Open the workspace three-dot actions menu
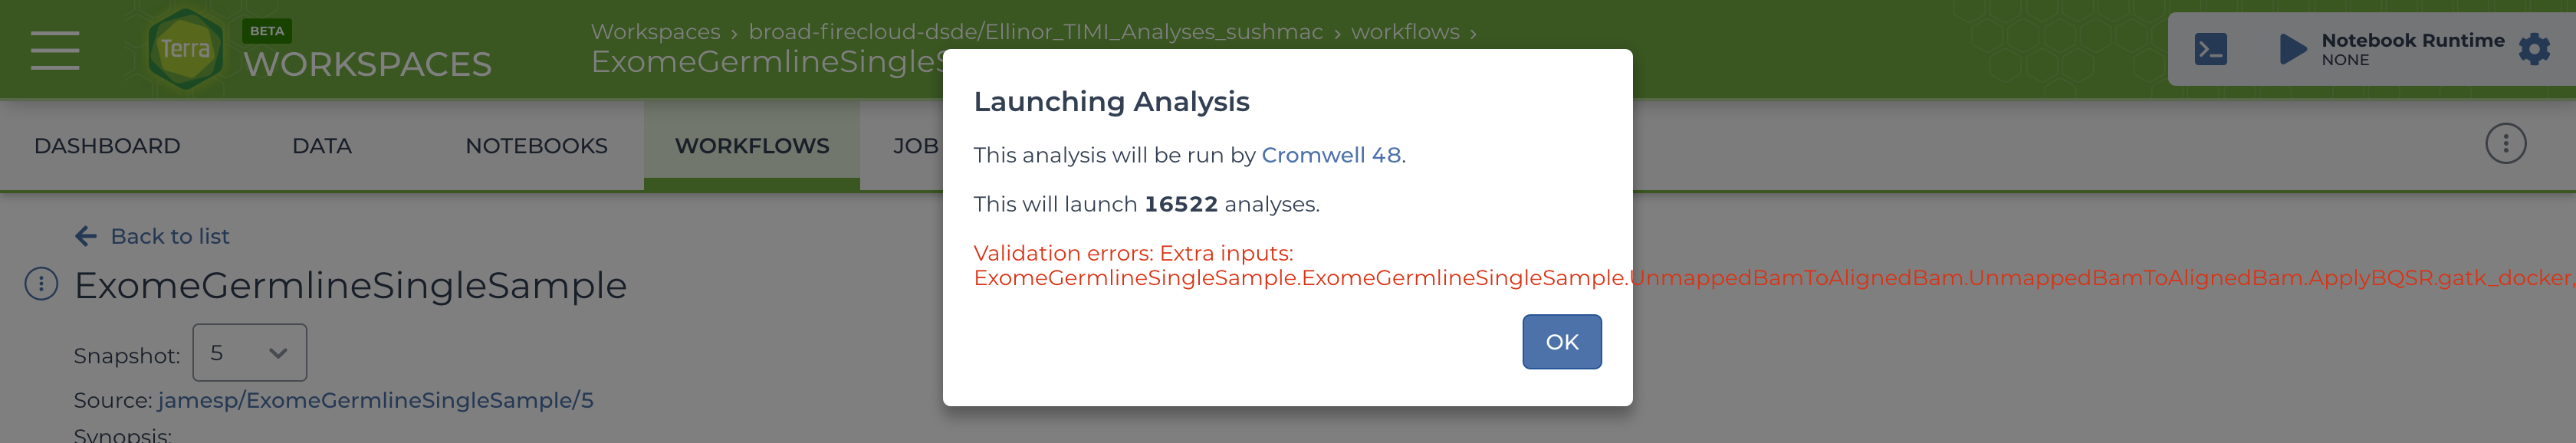The width and height of the screenshot is (2576, 443). [x=2505, y=144]
